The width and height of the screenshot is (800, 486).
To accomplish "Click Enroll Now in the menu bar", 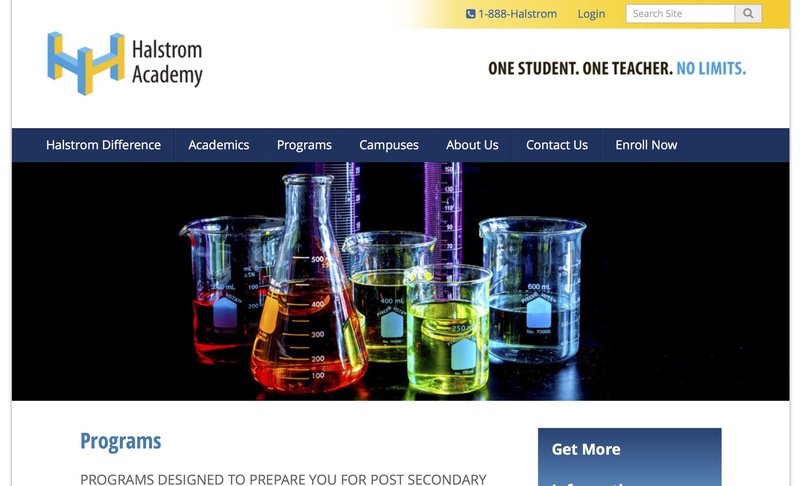I will click(646, 145).
